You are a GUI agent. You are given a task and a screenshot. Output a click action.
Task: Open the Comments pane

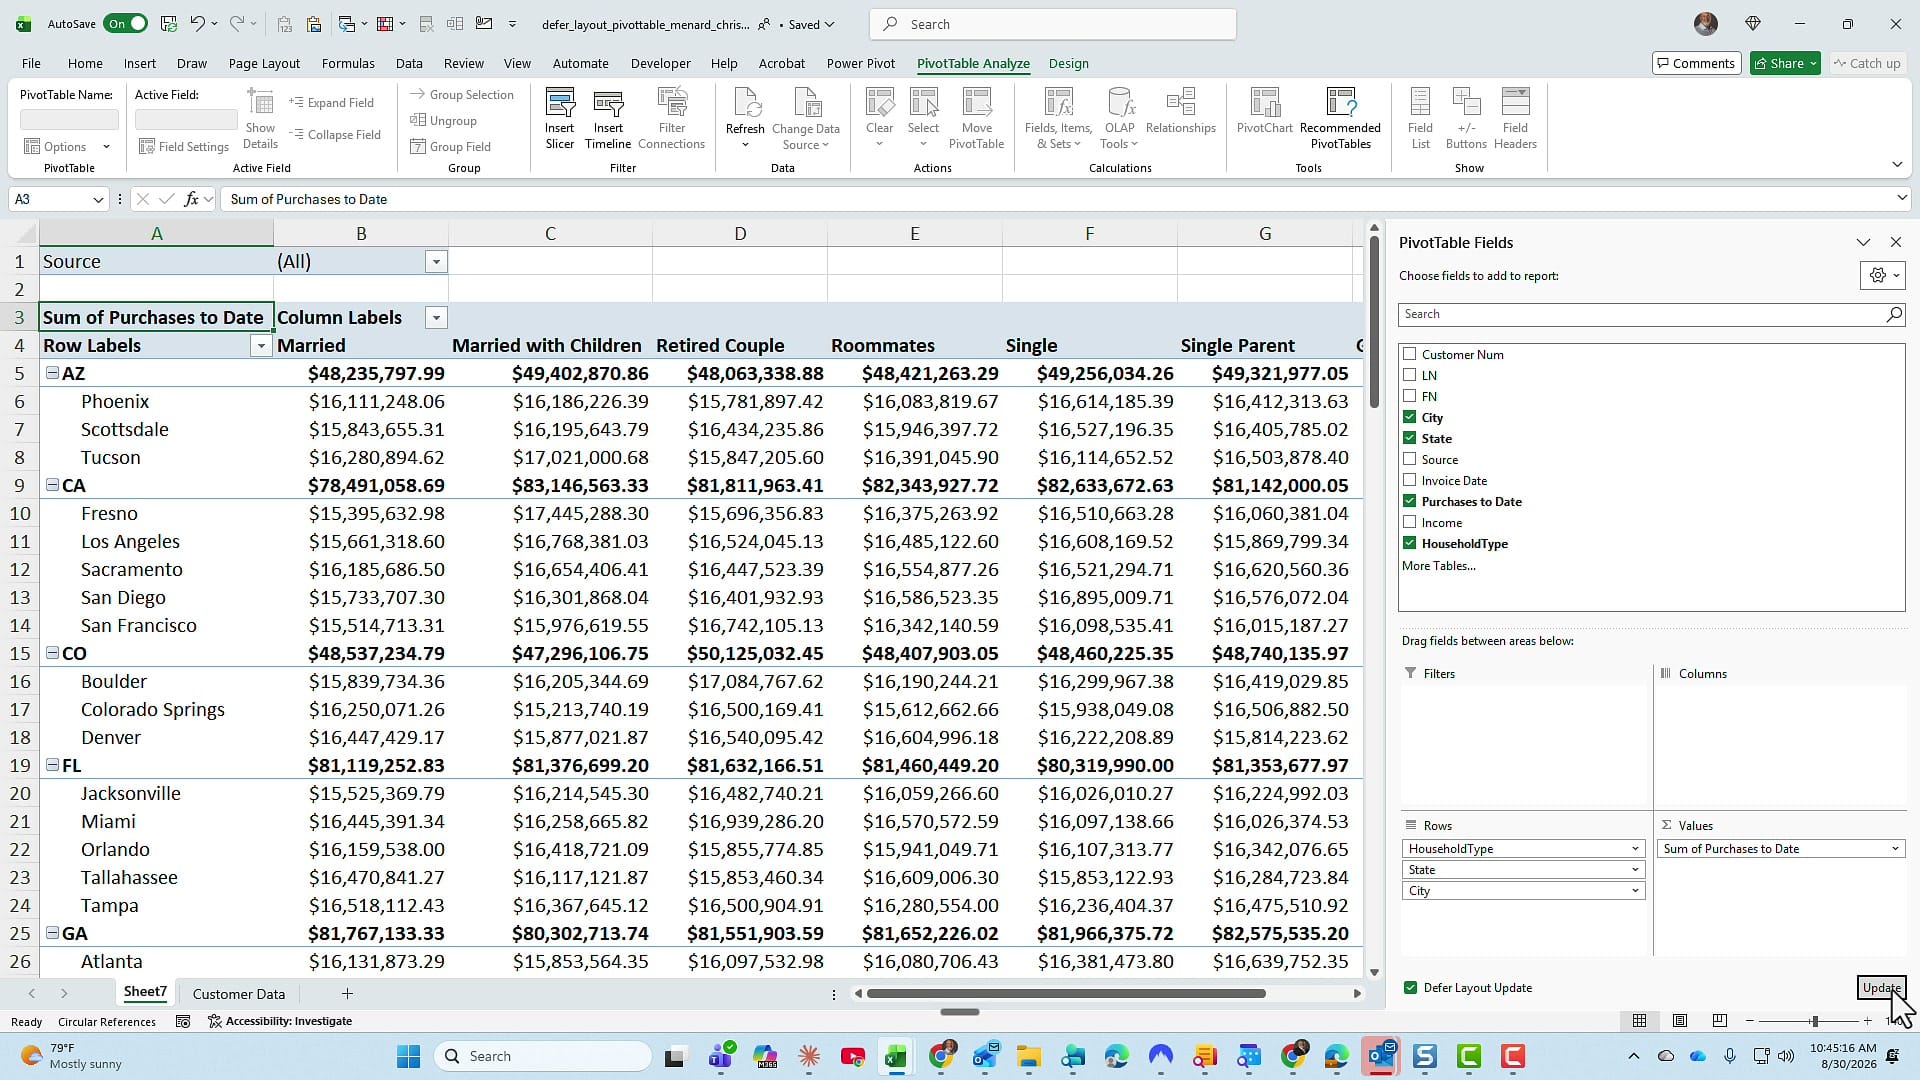(1696, 63)
